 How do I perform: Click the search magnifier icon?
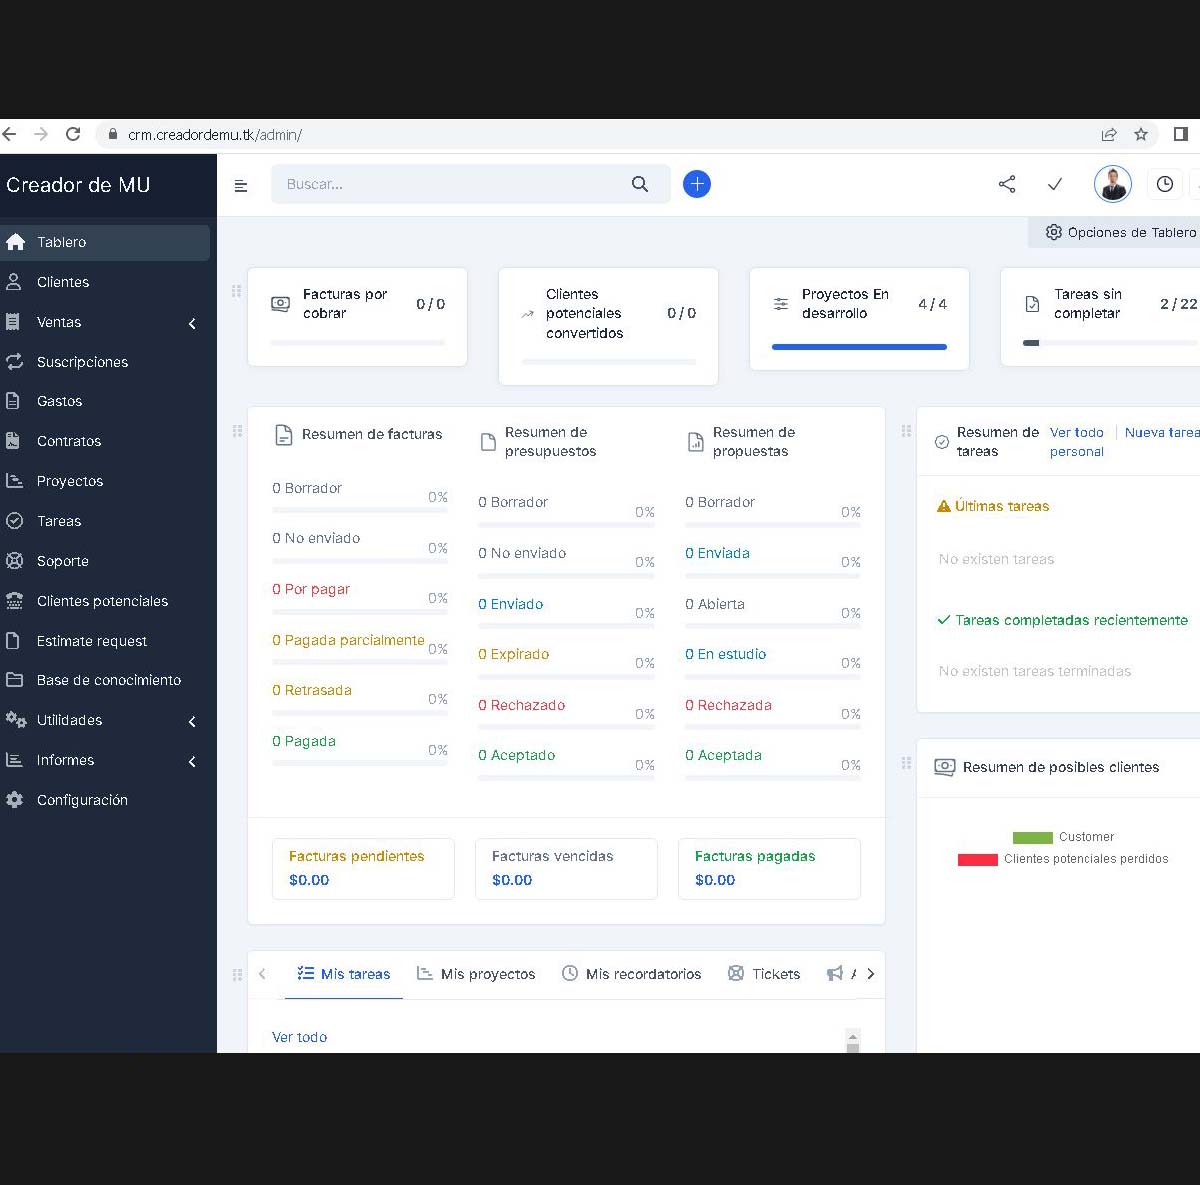[x=640, y=184]
